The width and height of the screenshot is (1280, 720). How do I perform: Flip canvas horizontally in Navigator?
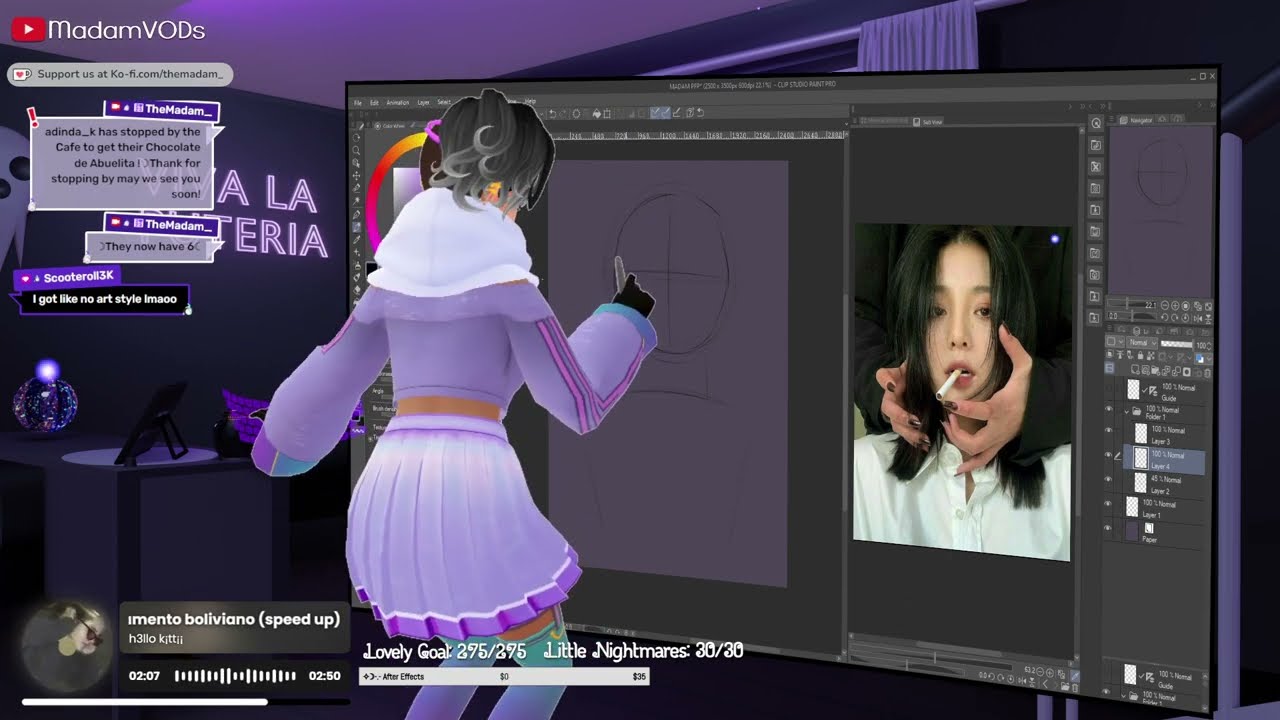pyautogui.click(x=1199, y=318)
